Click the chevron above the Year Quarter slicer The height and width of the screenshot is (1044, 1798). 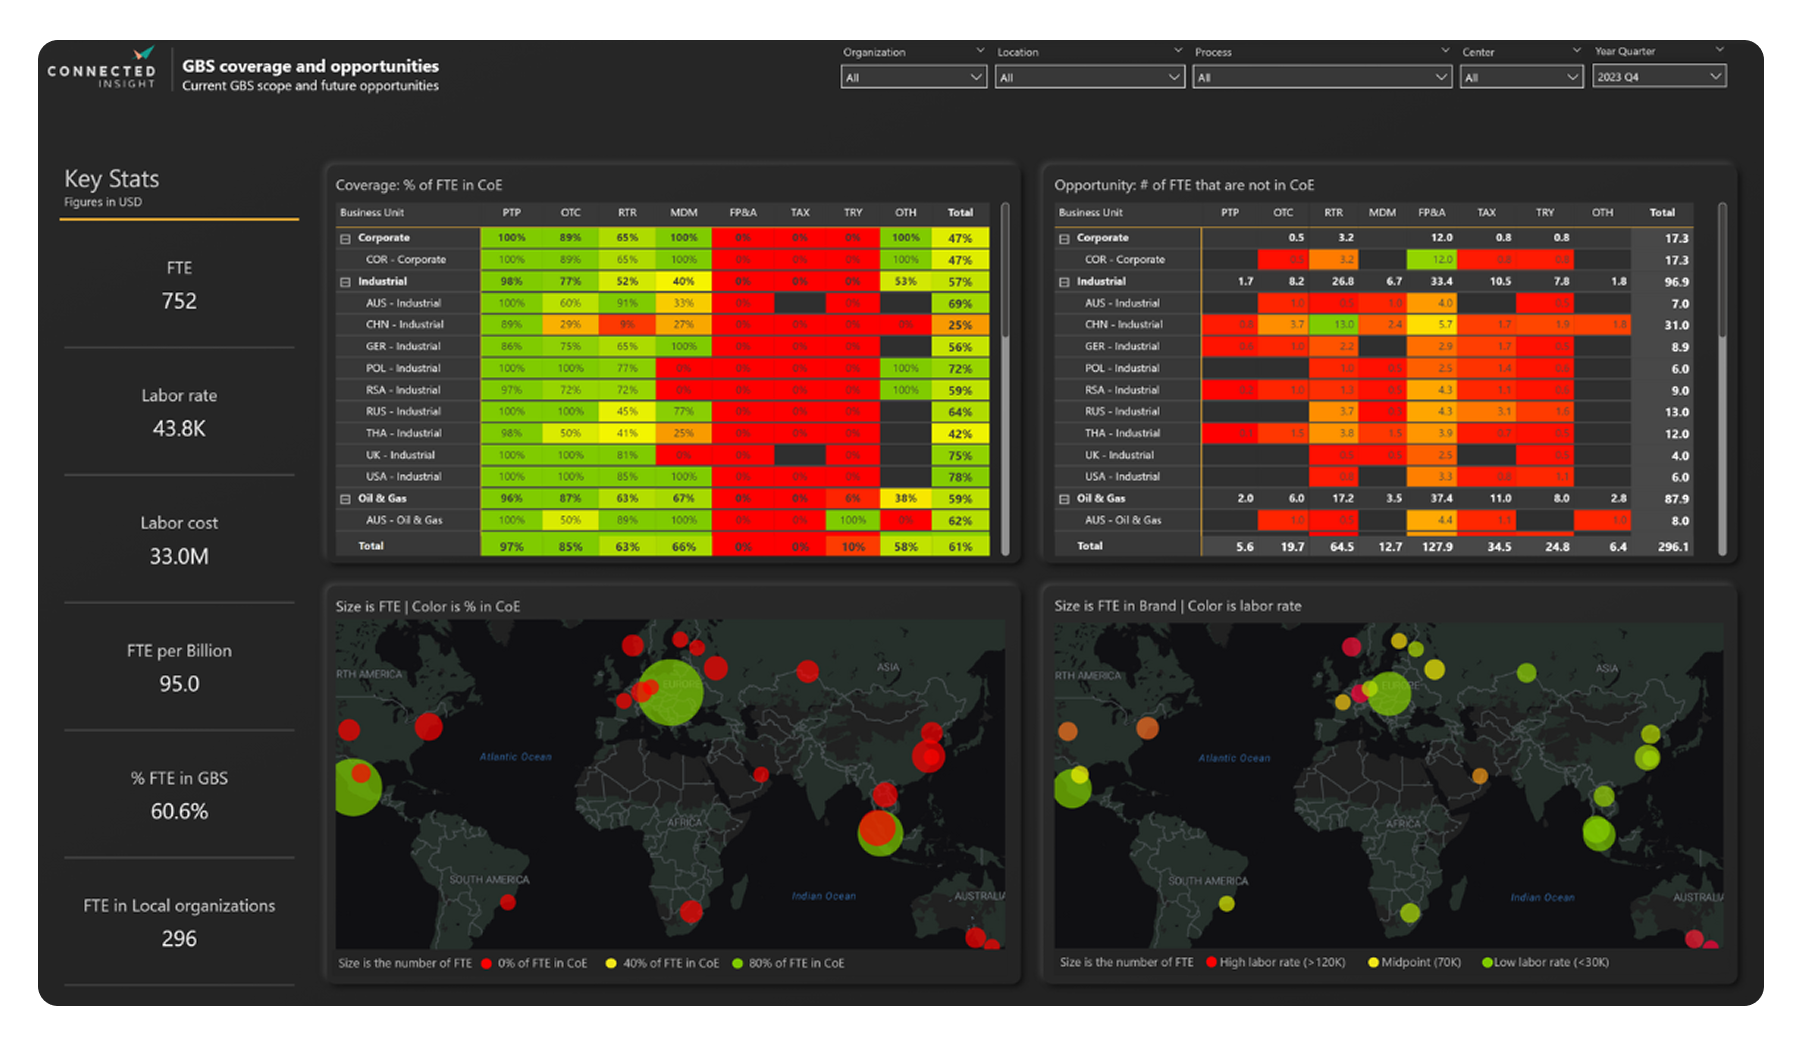click(1719, 50)
